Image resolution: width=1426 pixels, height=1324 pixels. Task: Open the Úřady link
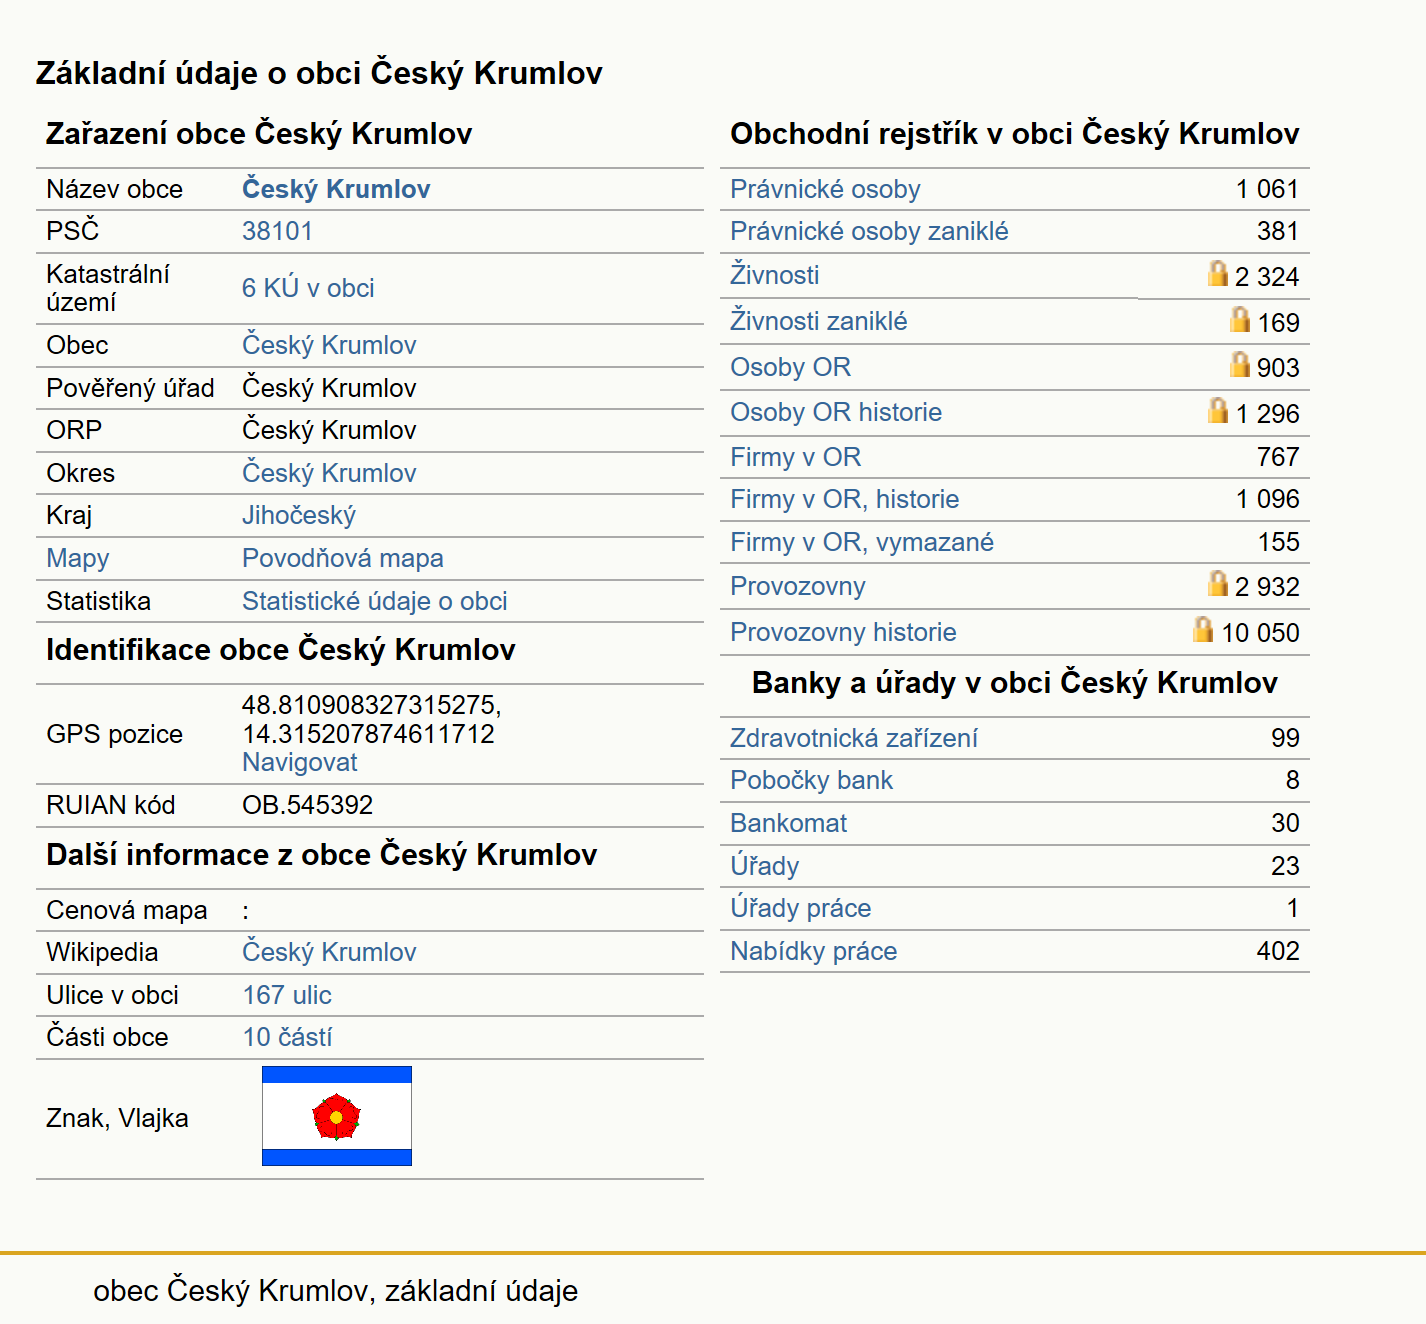tap(765, 866)
